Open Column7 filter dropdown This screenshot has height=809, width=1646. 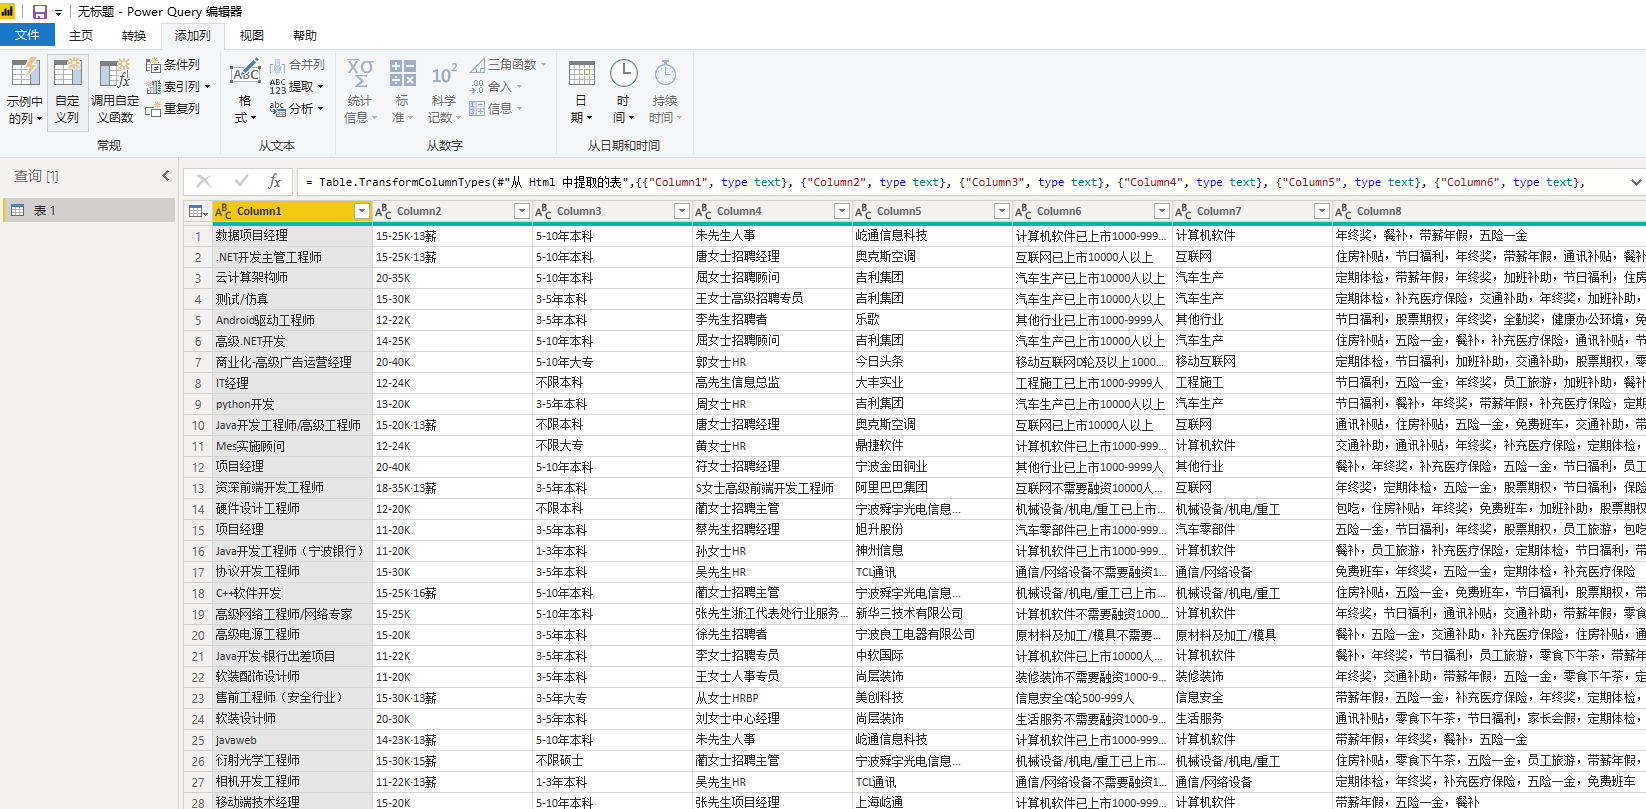click(1322, 211)
